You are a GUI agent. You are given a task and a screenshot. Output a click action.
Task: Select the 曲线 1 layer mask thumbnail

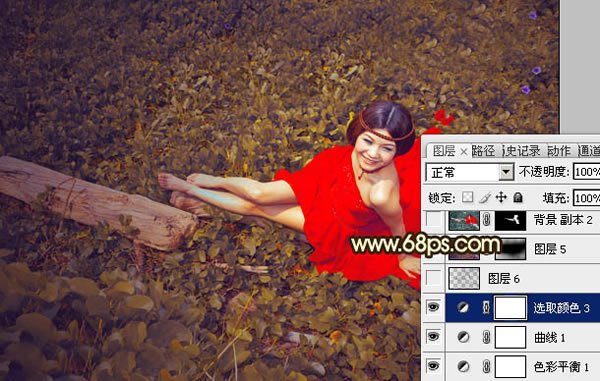pyautogui.click(x=510, y=337)
